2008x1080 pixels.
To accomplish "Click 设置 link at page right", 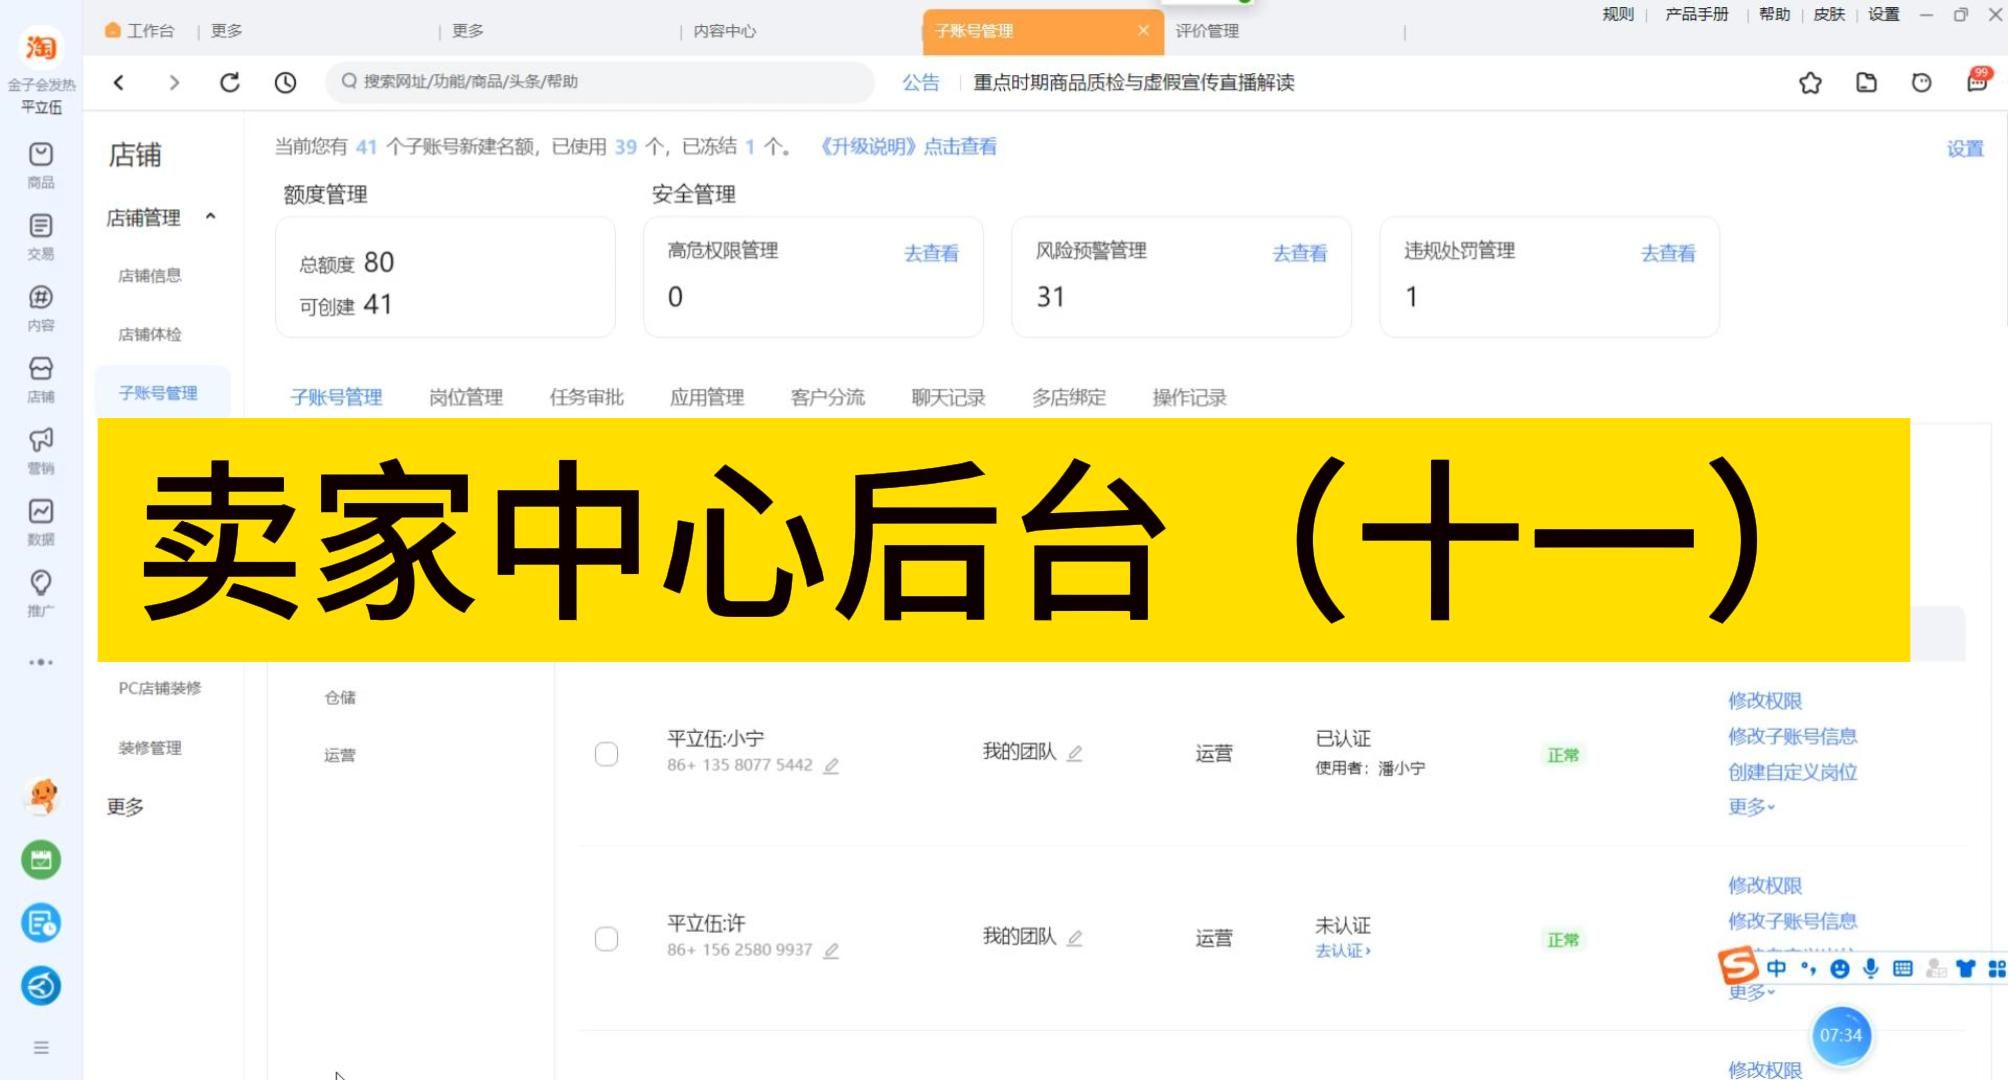I will [x=1965, y=149].
